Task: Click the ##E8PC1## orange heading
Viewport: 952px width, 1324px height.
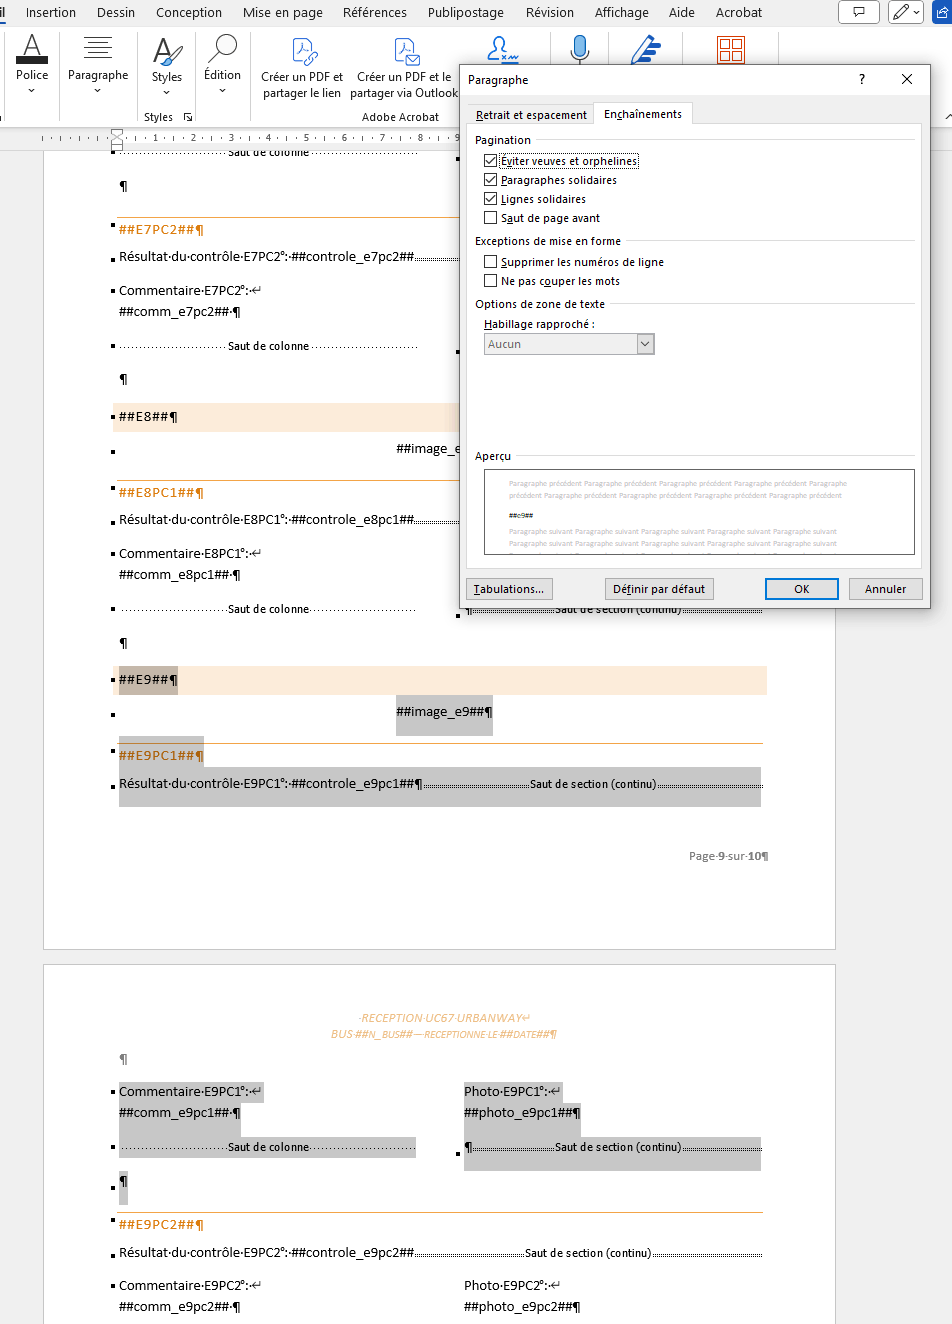Action: tap(161, 493)
